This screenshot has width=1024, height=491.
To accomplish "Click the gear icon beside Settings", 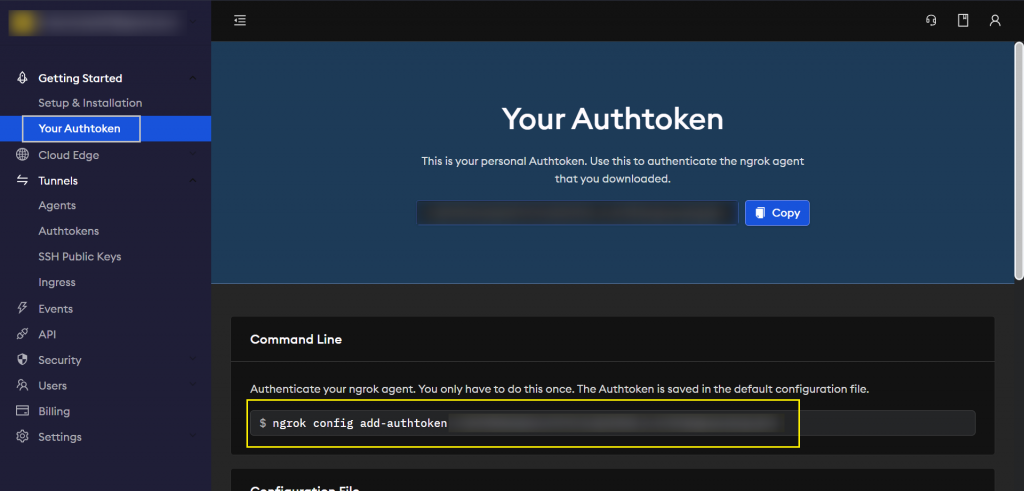I will click(x=22, y=436).
